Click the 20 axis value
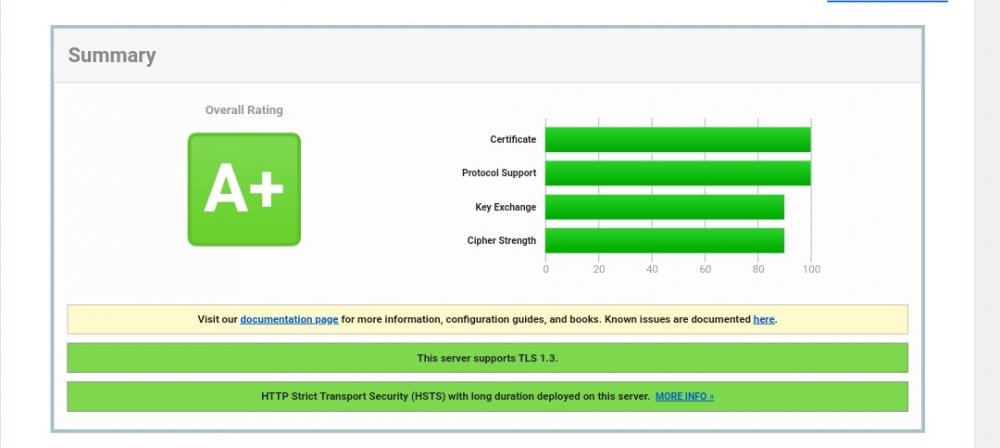Viewport: 1000px width, 448px height. click(x=598, y=269)
